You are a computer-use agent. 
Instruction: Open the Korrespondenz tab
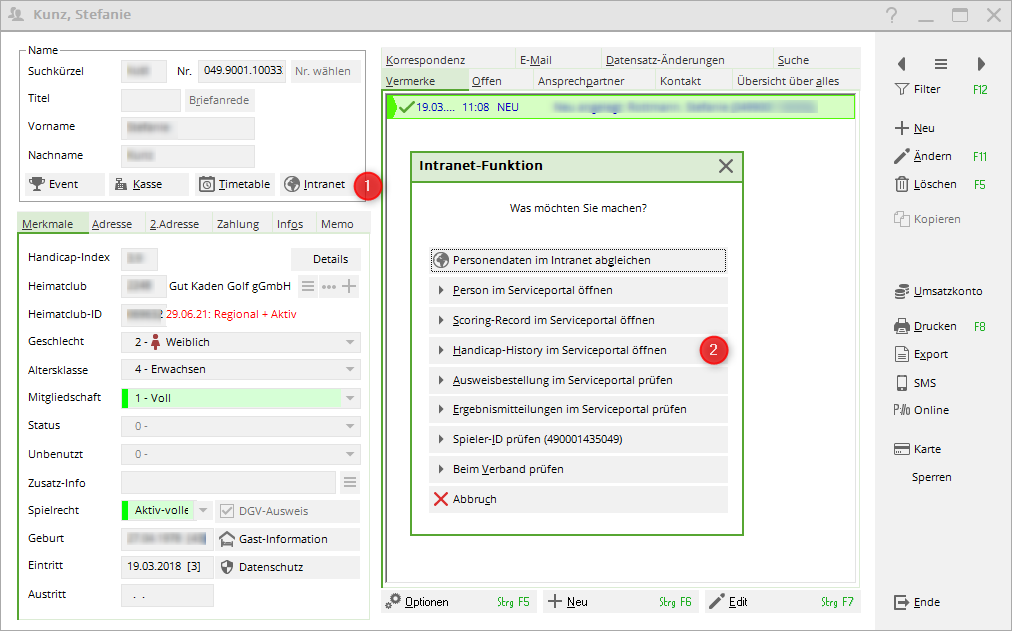(x=426, y=60)
